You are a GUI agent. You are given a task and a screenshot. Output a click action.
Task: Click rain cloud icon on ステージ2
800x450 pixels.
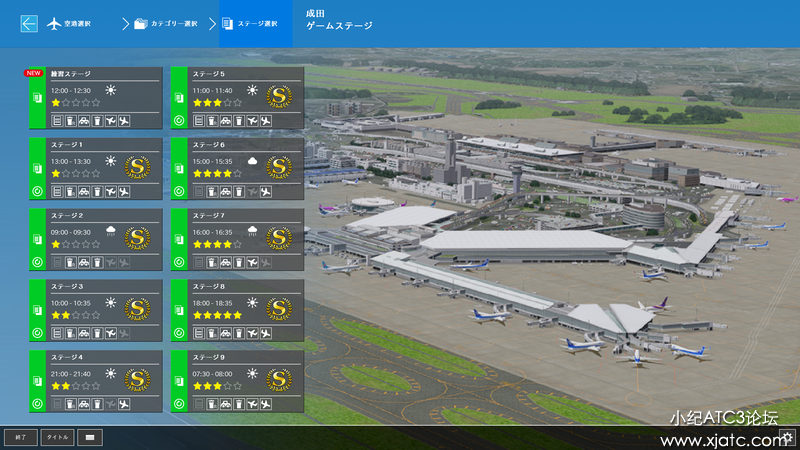[110, 232]
